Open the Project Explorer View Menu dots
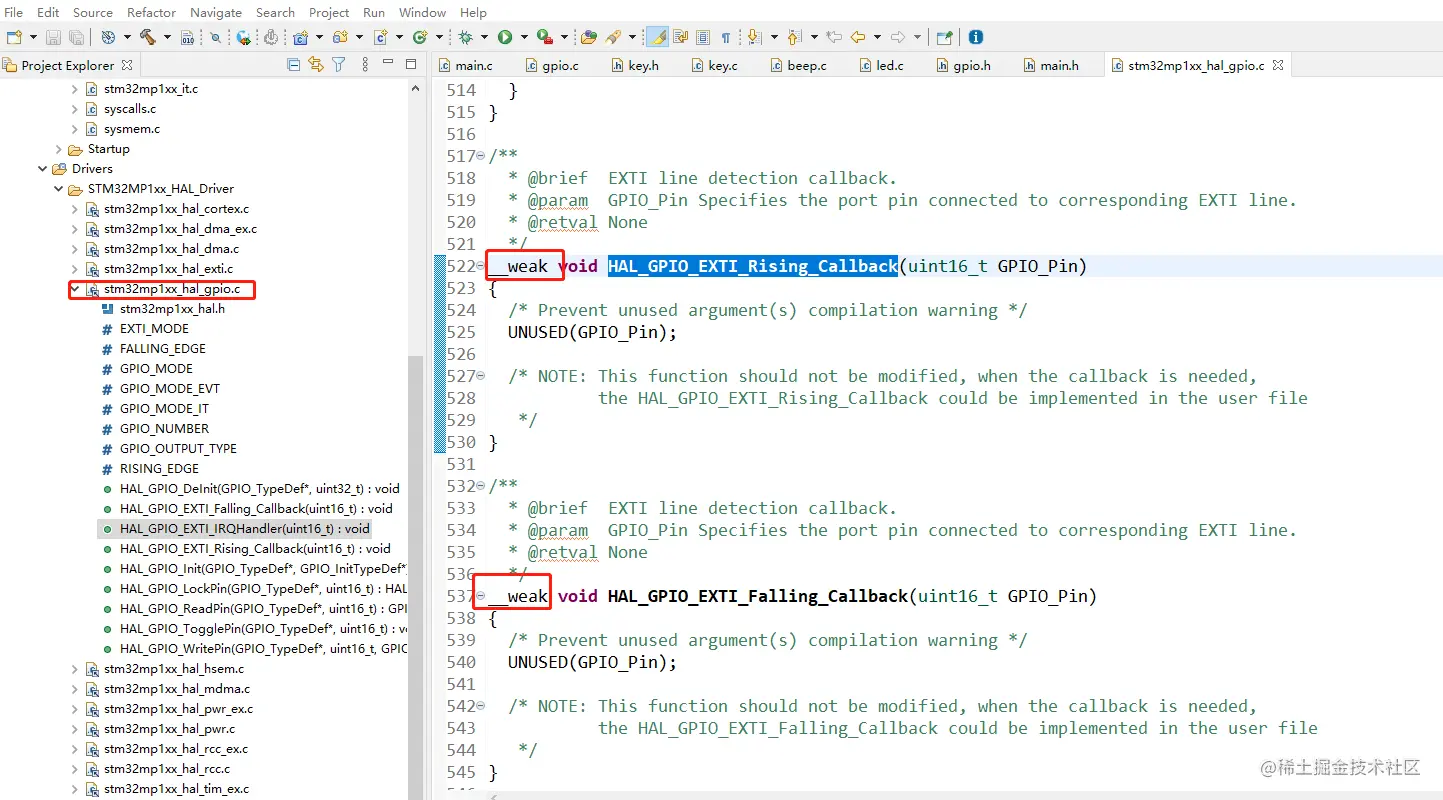1443x800 pixels. 364,65
